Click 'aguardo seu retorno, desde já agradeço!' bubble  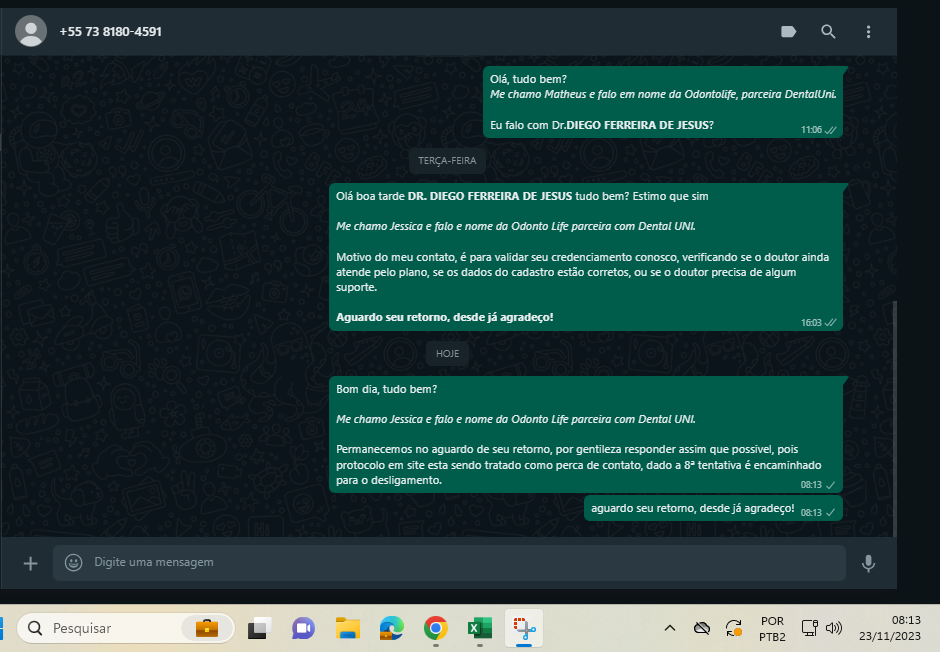[x=713, y=508]
